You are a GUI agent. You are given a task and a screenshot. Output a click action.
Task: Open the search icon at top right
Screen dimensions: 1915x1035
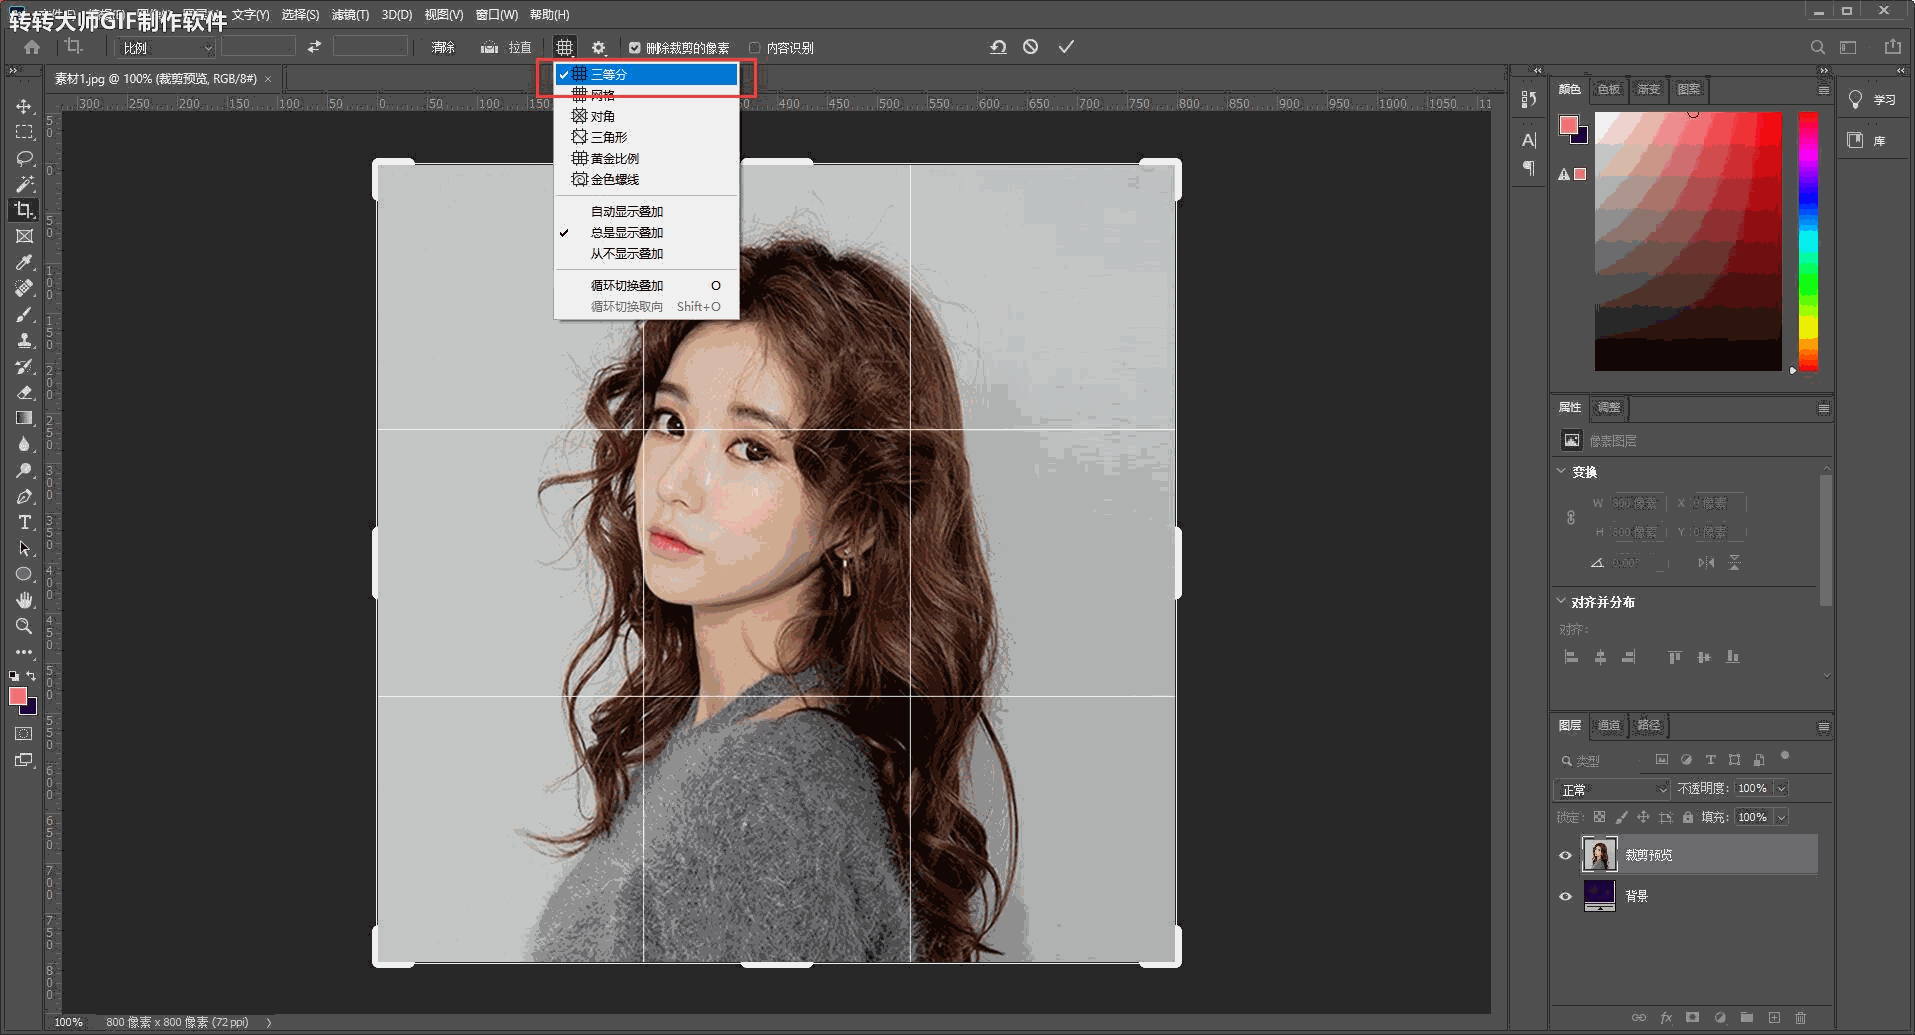point(1818,47)
